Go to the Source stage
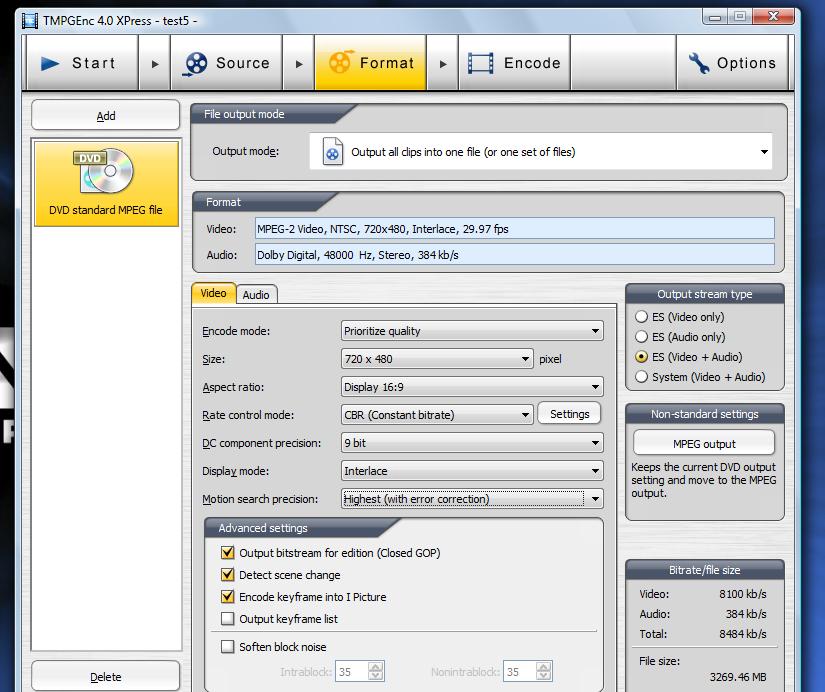The width and height of the screenshot is (825, 692). pyautogui.click(x=226, y=64)
